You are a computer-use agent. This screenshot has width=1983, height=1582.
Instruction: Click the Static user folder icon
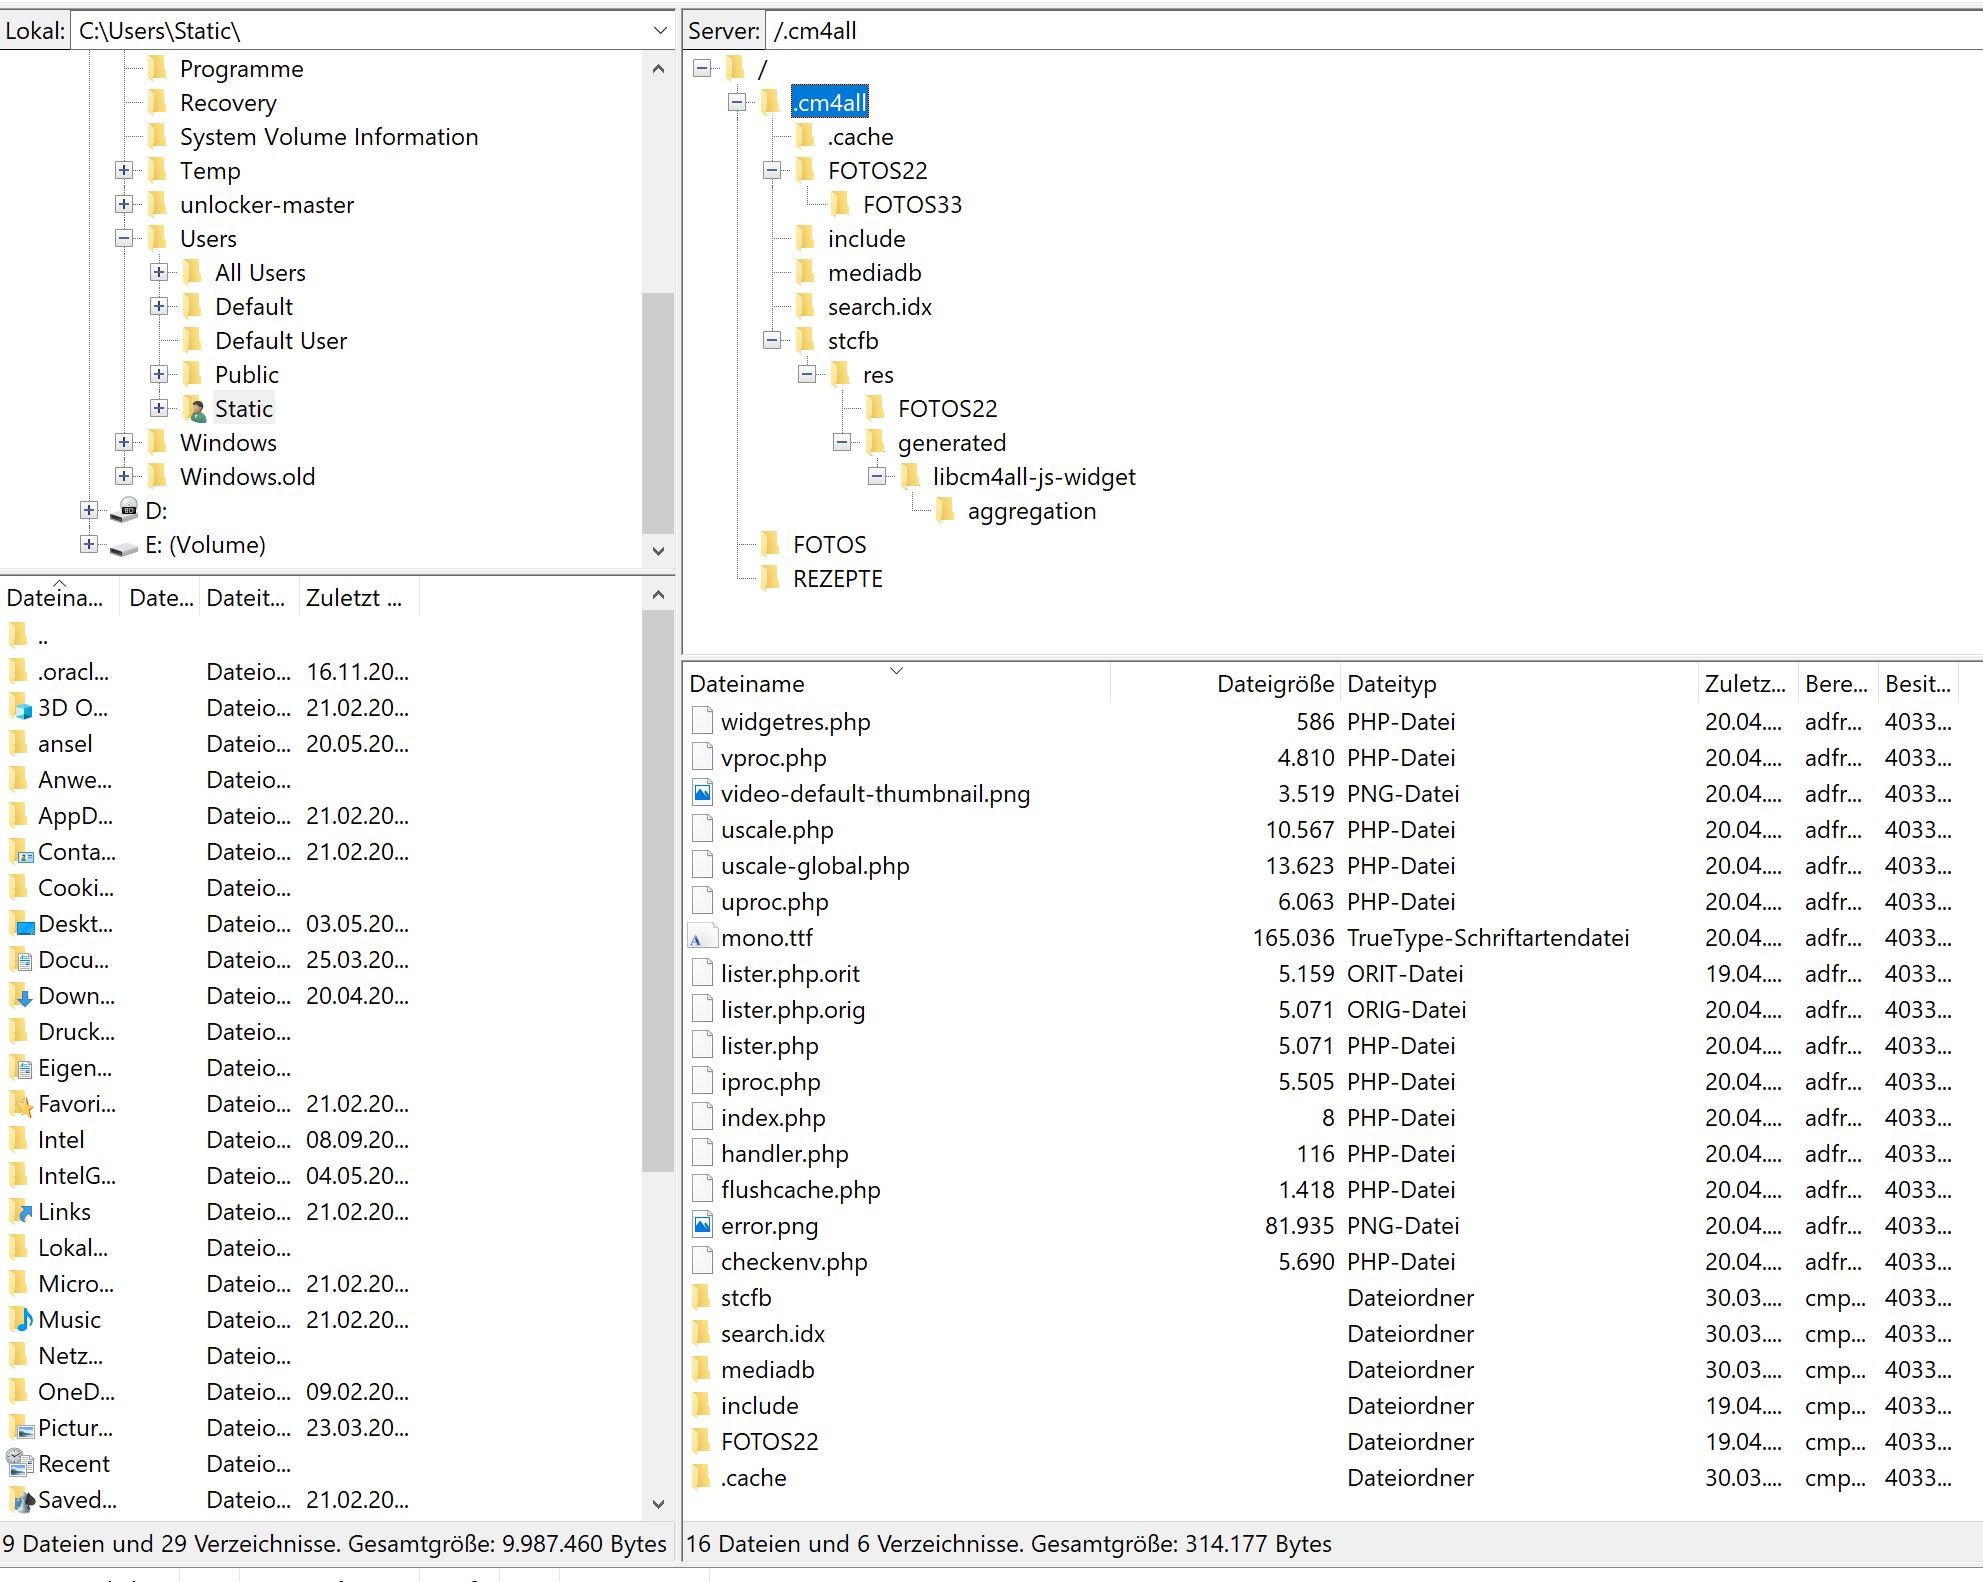coord(195,409)
